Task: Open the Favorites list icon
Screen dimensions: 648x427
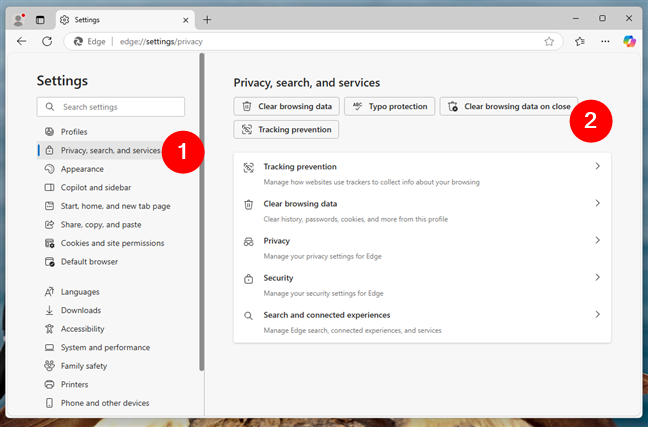Action: (x=580, y=41)
